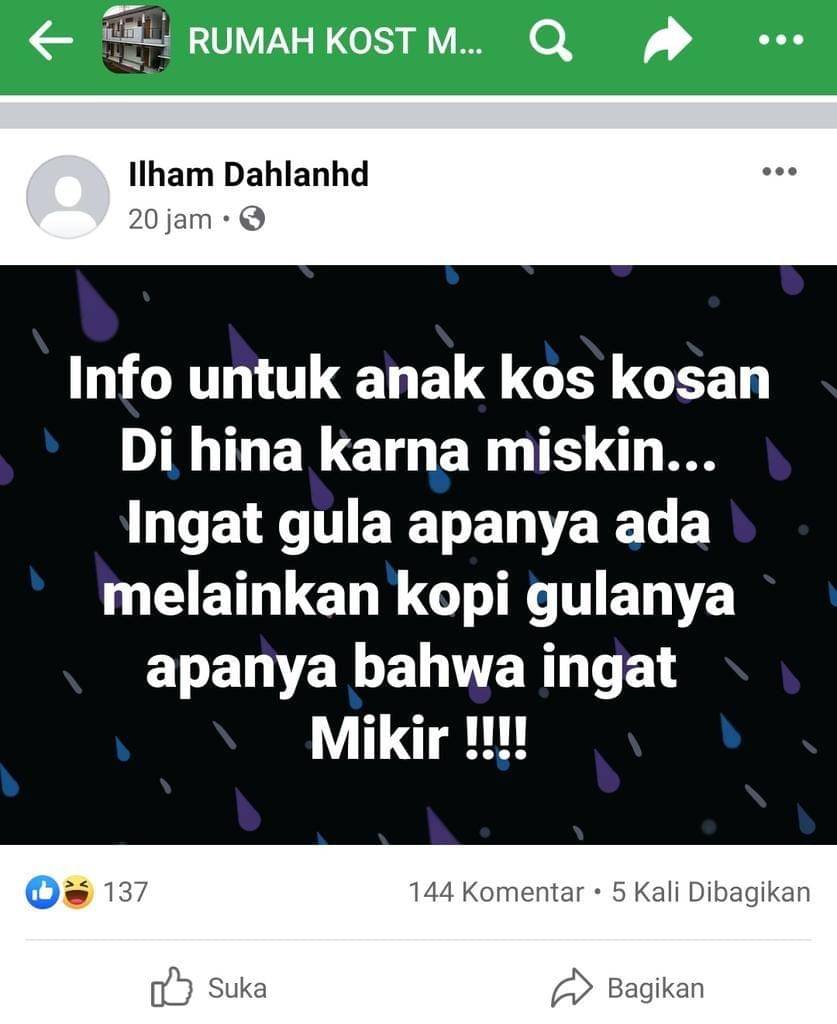Share post with Bagikan button
Viewport: 837px width, 1024px height.
627,988
